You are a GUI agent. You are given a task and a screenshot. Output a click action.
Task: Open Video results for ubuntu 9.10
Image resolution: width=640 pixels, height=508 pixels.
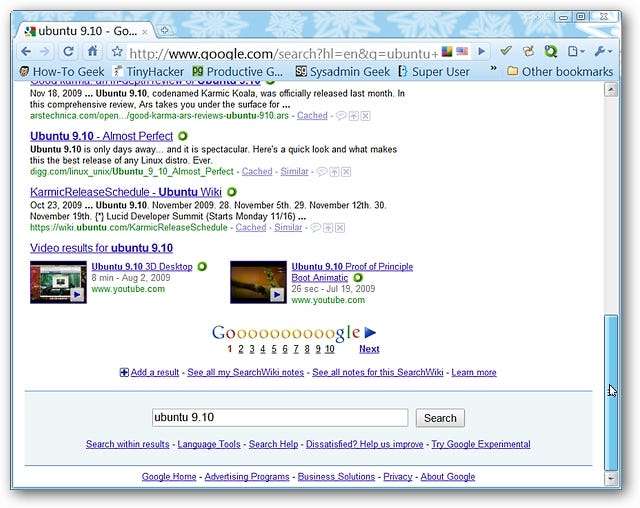(x=102, y=248)
